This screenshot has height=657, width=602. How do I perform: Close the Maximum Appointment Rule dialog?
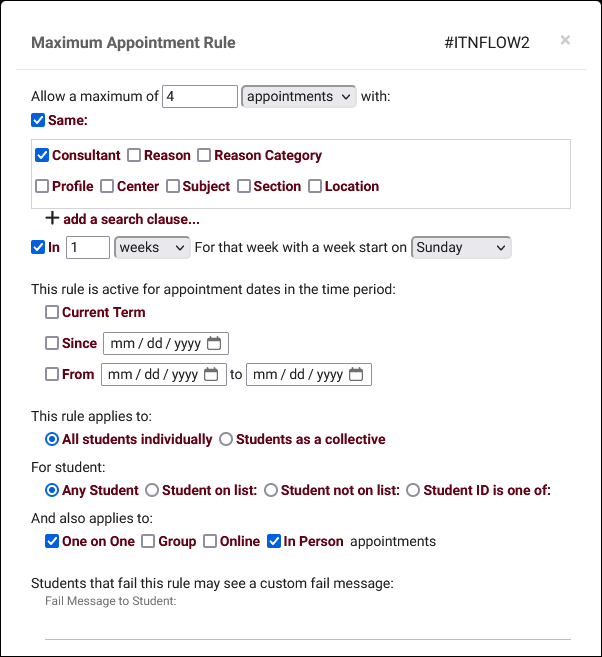tap(565, 40)
